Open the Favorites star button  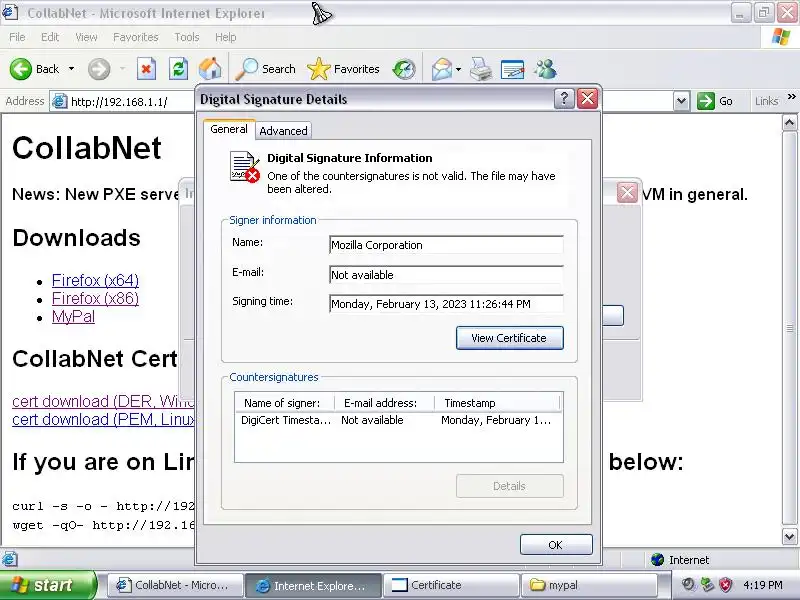343,69
